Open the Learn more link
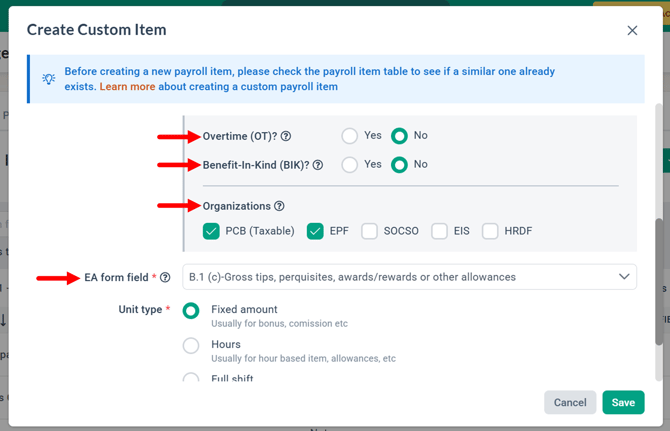The image size is (670, 431). click(127, 87)
